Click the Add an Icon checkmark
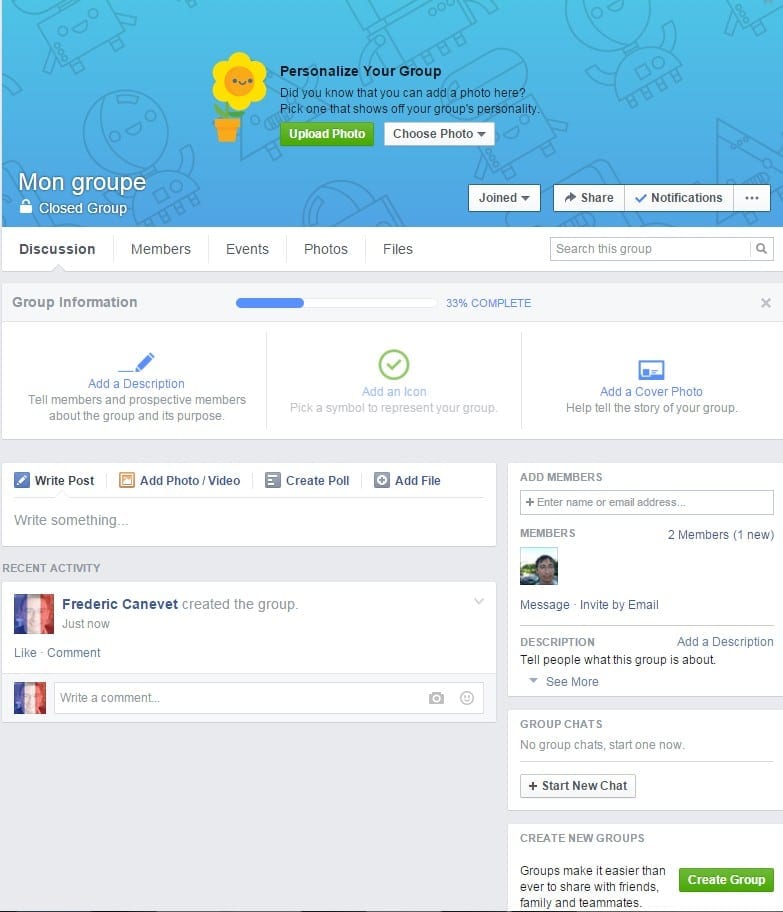This screenshot has width=783, height=912. [394, 365]
